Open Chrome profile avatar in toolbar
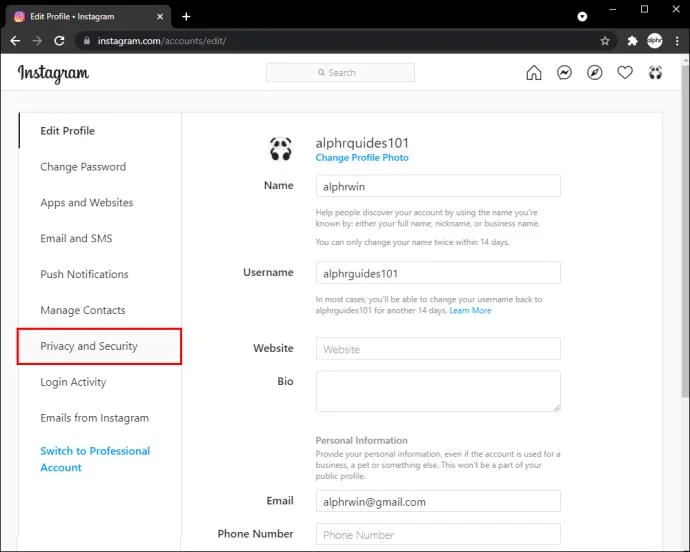Viewport: 690px width, 552px height. pos(655,41)
